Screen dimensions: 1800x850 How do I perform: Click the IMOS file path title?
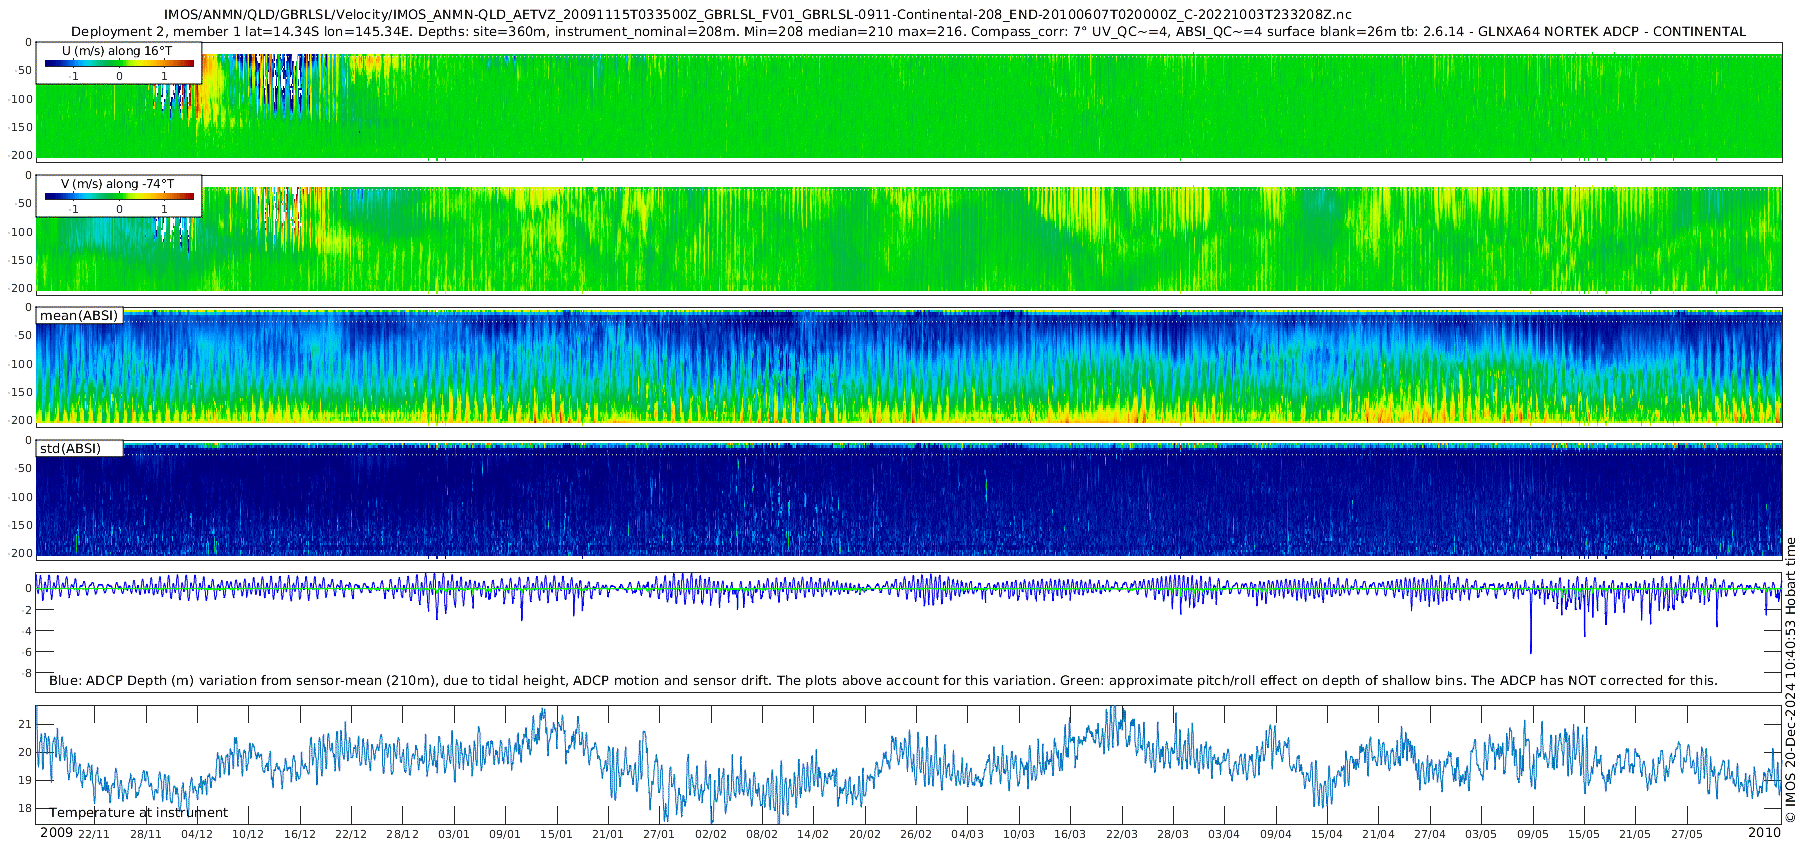(757, 14)
